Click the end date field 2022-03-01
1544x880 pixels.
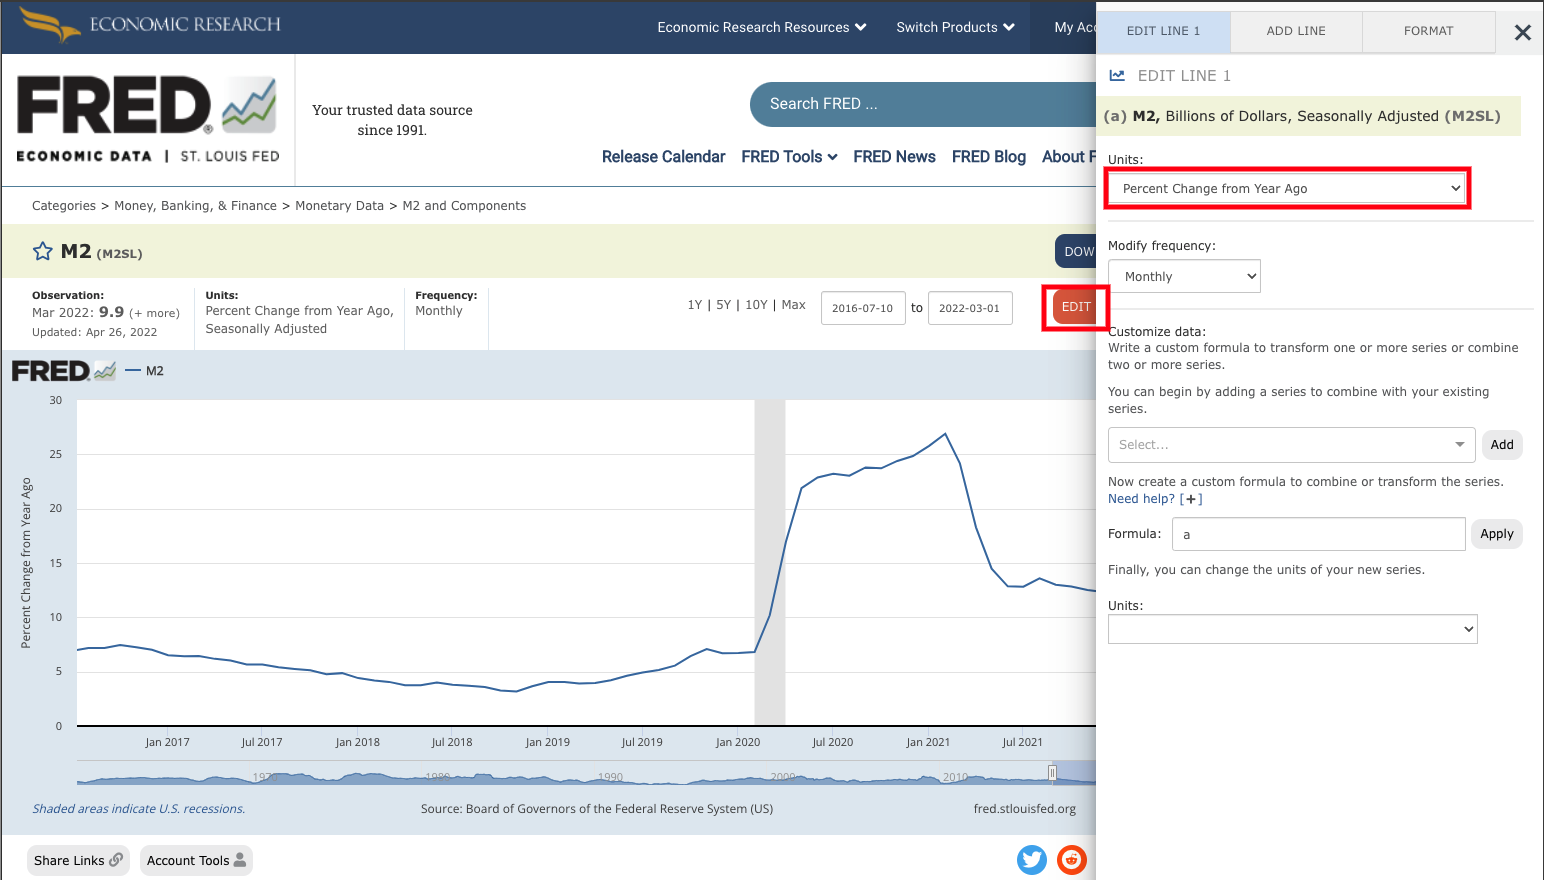(x=970, y=308)
